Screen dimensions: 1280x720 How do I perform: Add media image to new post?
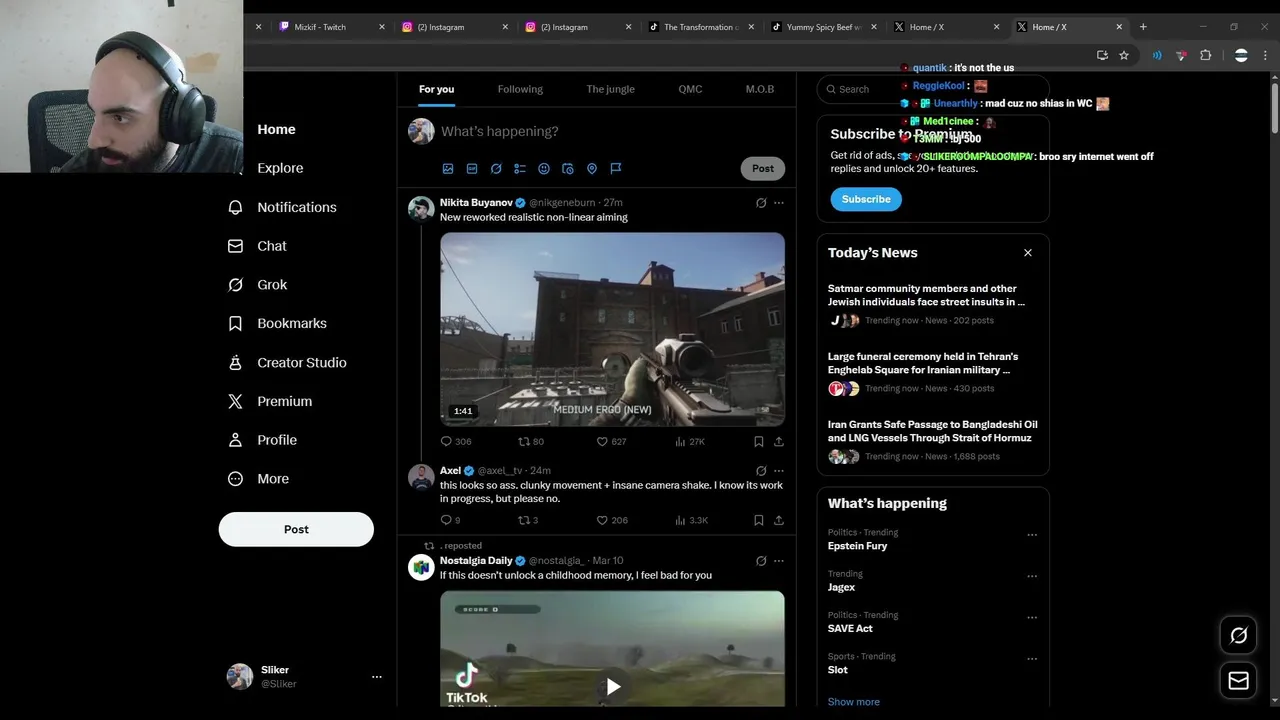(448, 169)
